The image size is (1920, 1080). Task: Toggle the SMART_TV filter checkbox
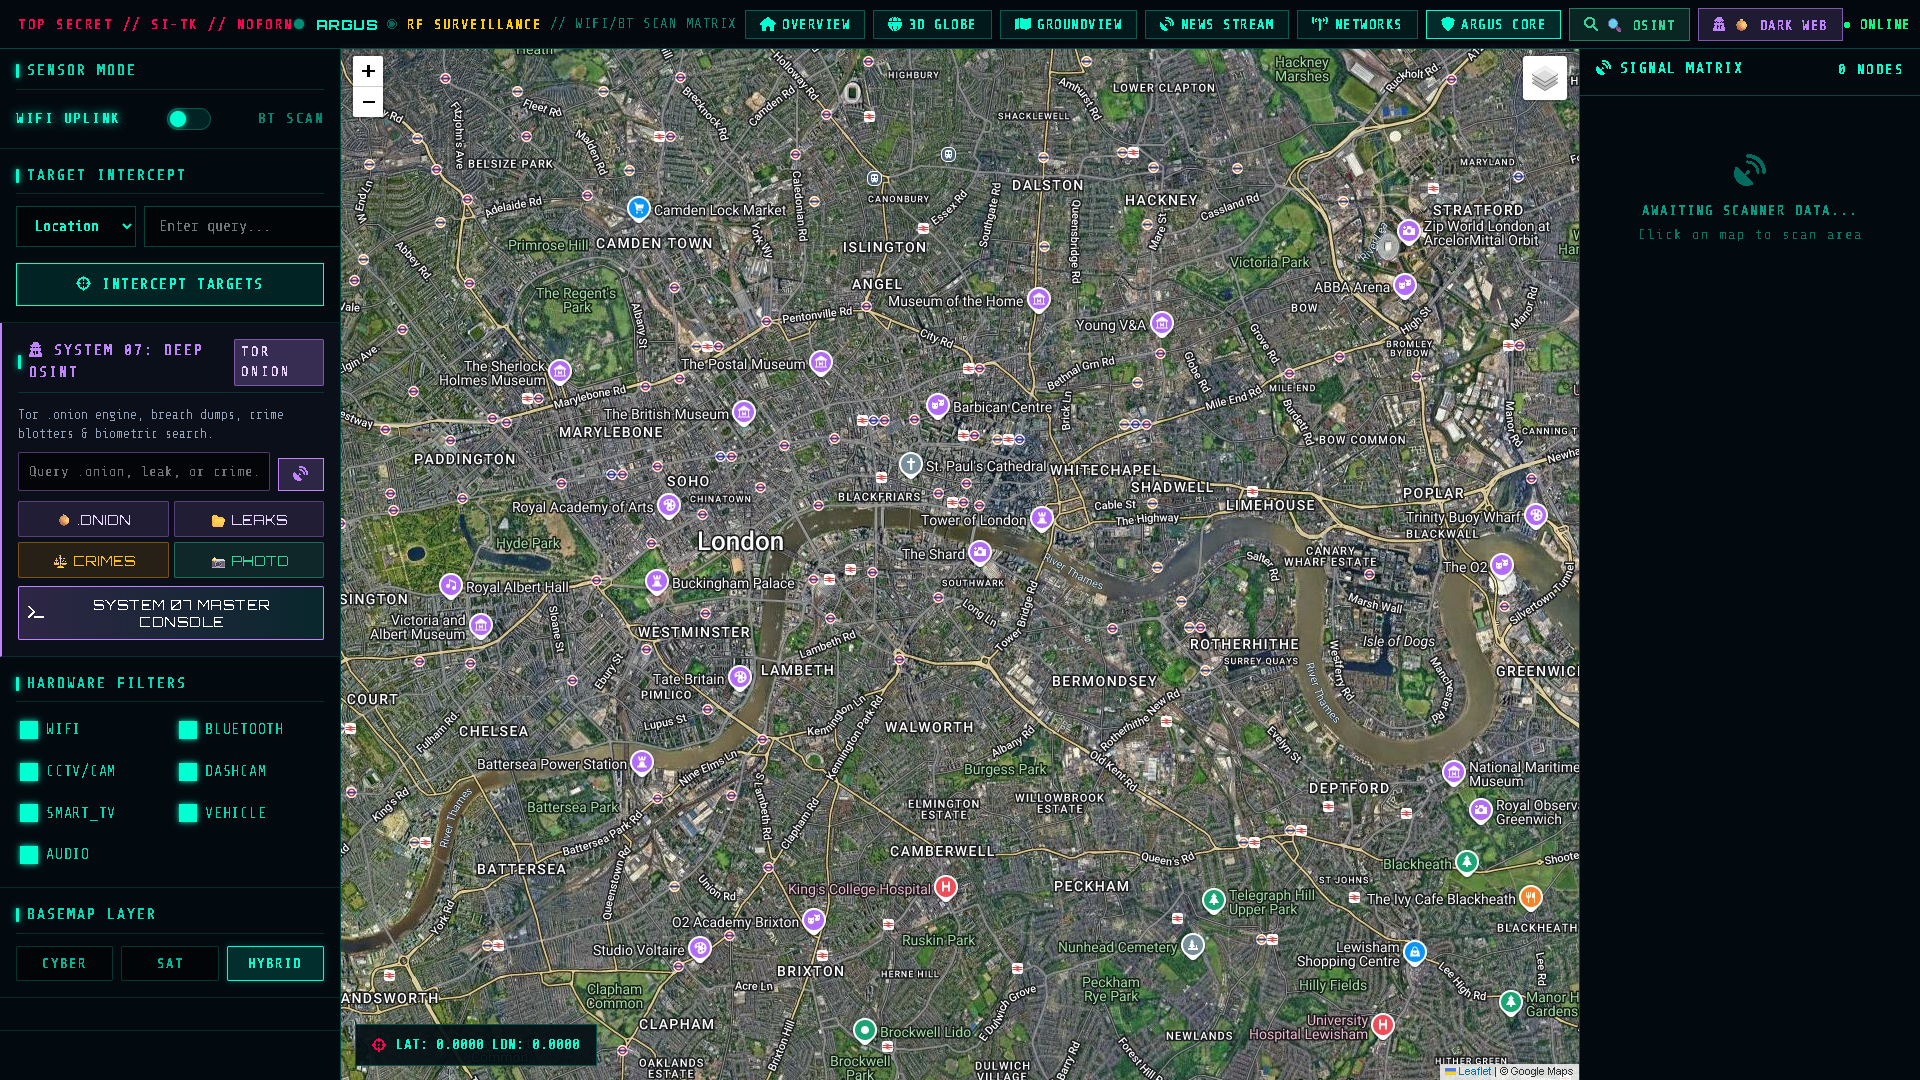coord(29,814)
